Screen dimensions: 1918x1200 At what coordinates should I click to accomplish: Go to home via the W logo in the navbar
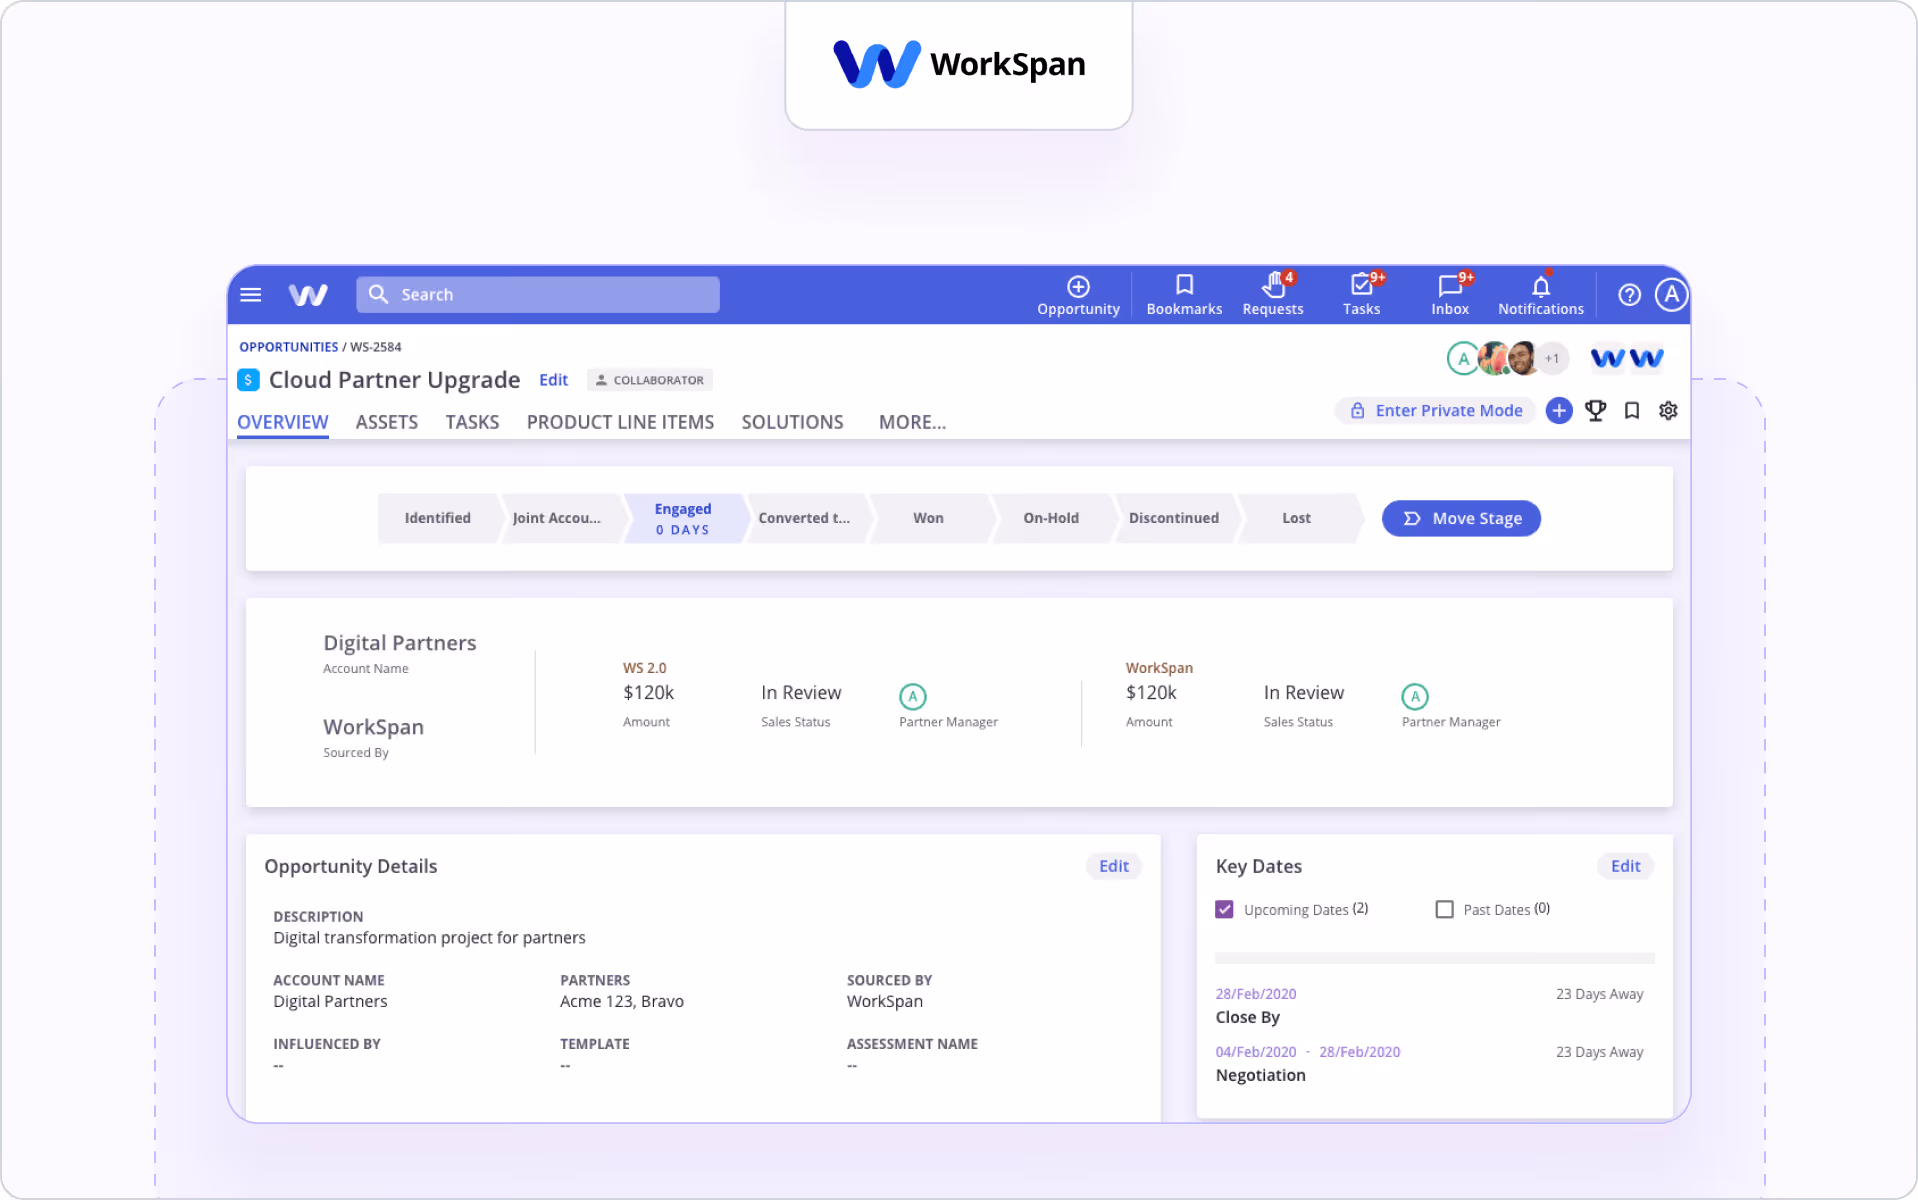308,295
